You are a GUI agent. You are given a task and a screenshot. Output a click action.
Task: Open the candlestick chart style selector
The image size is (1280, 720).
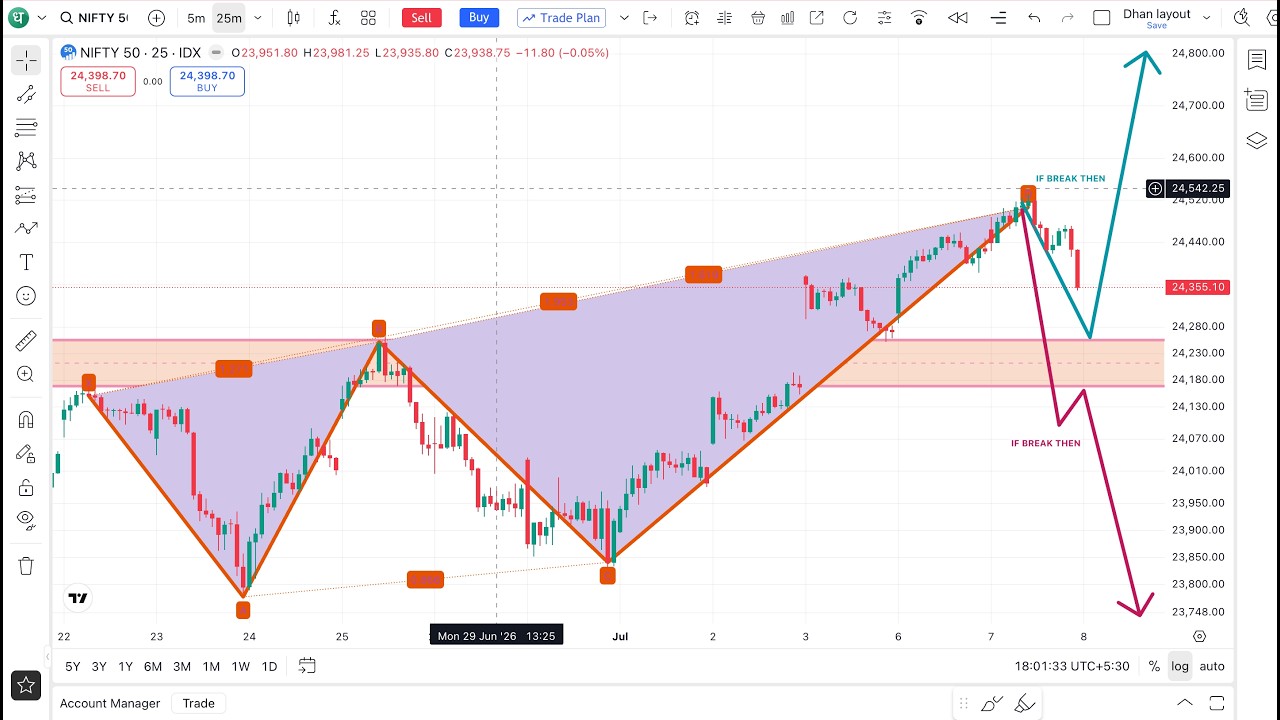point(293,18)
